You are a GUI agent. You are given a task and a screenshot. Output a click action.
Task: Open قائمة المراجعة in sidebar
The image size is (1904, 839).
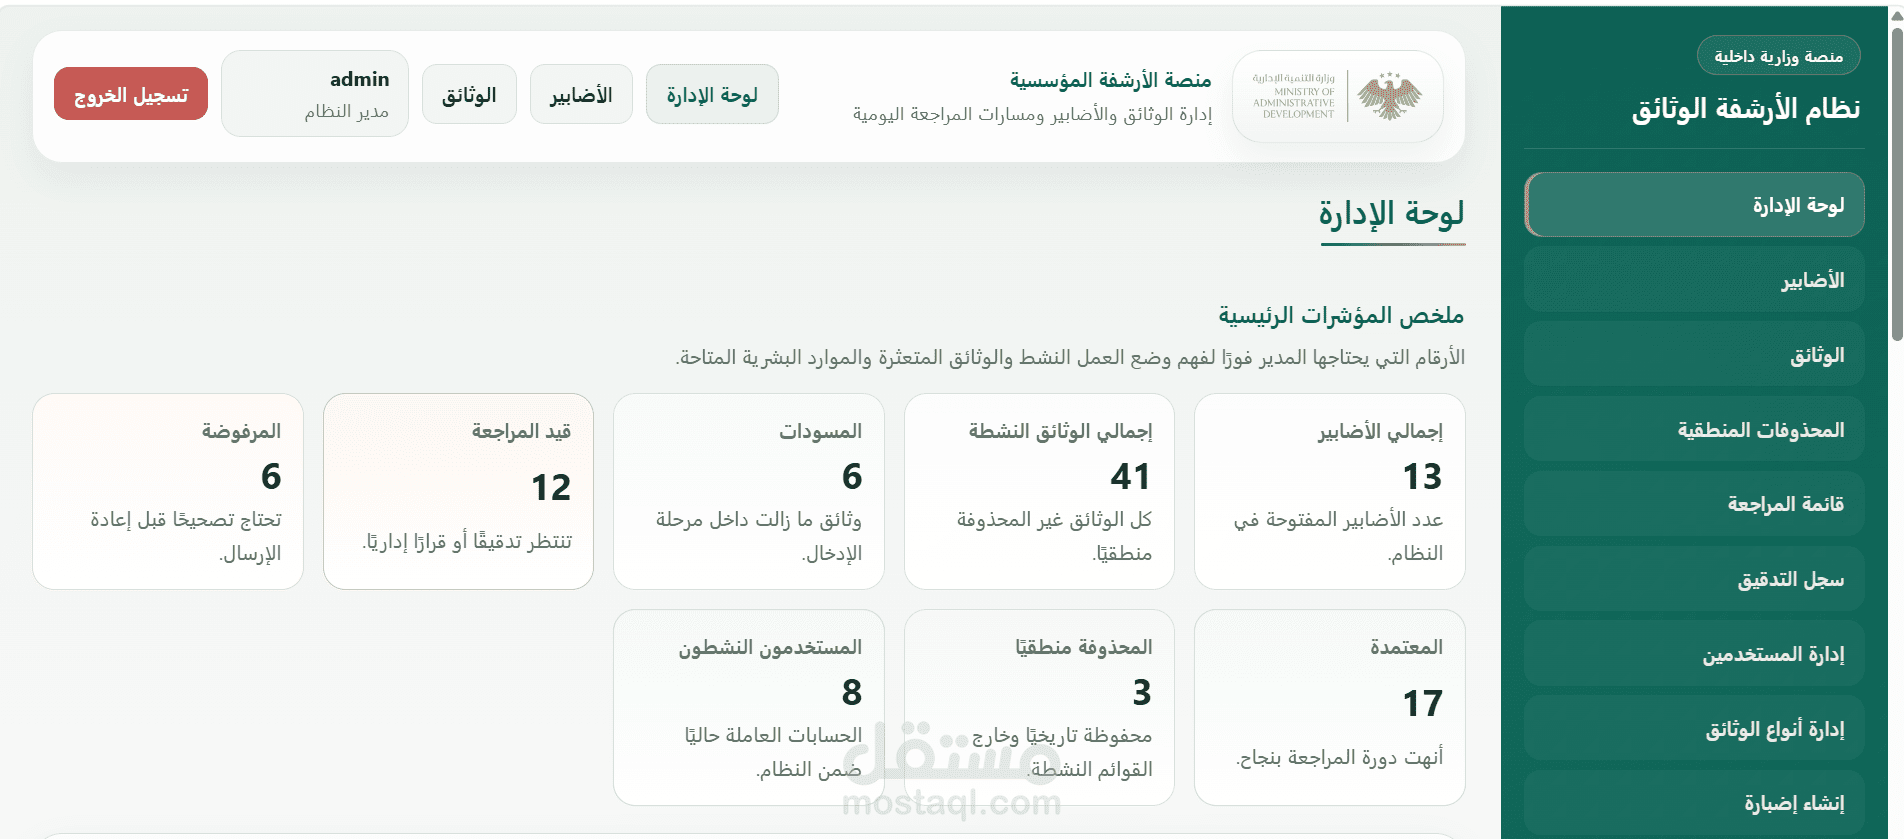point(1694,504)
